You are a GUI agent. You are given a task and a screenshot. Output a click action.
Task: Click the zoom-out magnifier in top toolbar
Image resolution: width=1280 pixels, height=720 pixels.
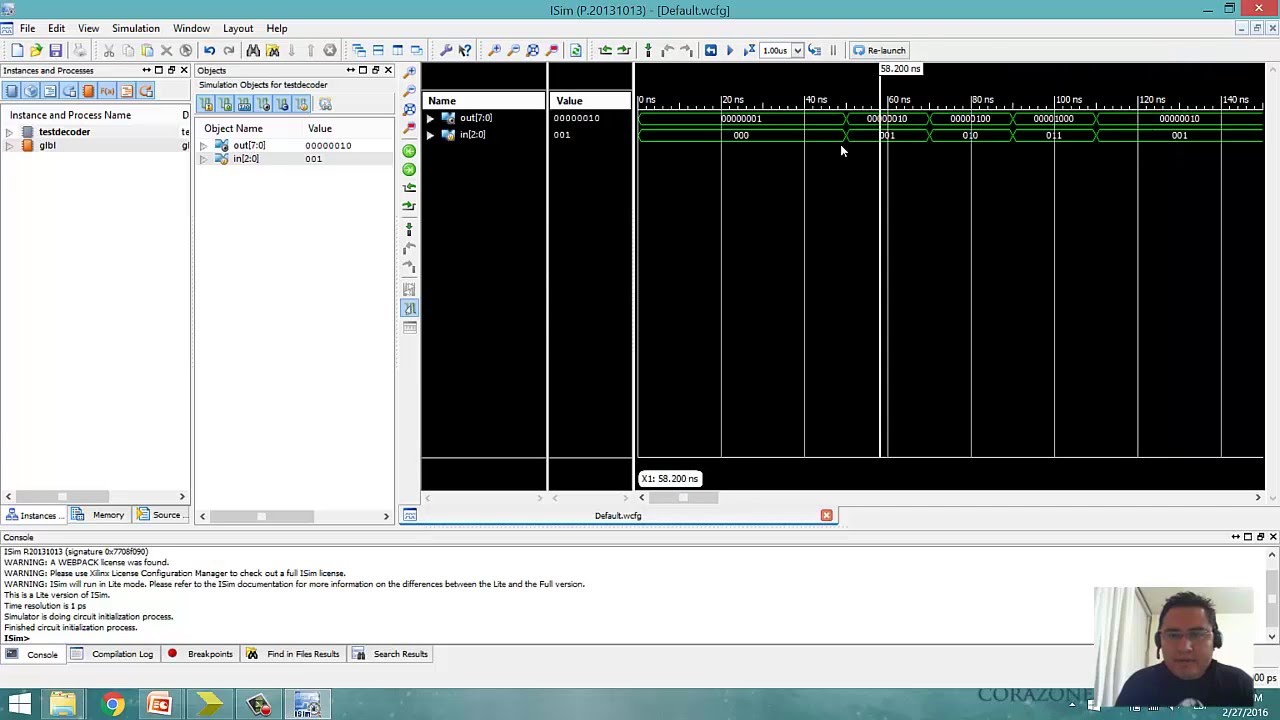513,50
